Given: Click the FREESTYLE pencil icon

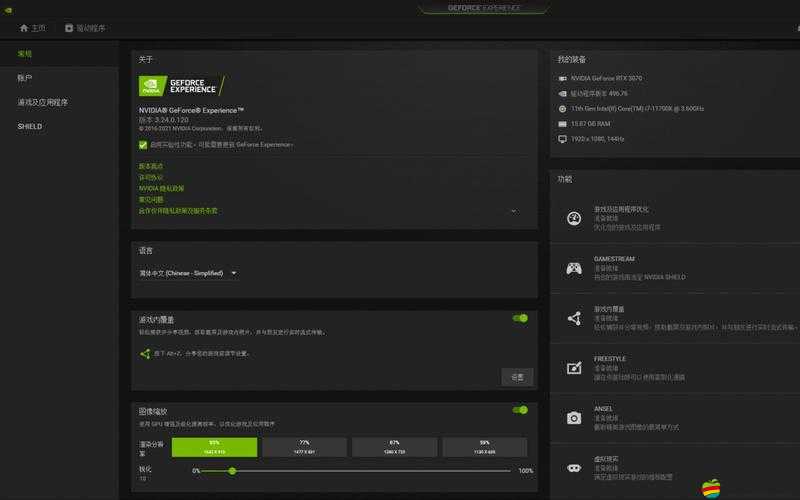Looking at the screenshot, I should coord(574,368).
